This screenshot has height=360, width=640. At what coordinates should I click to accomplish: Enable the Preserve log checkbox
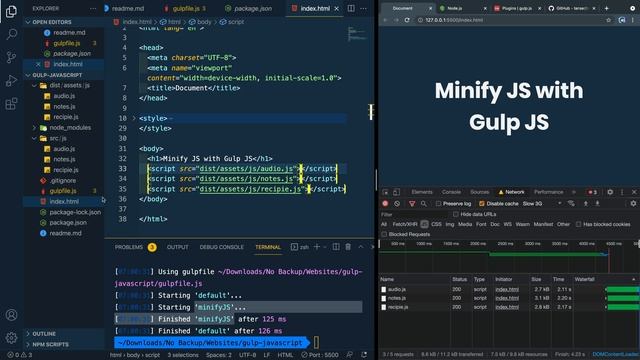438,203
